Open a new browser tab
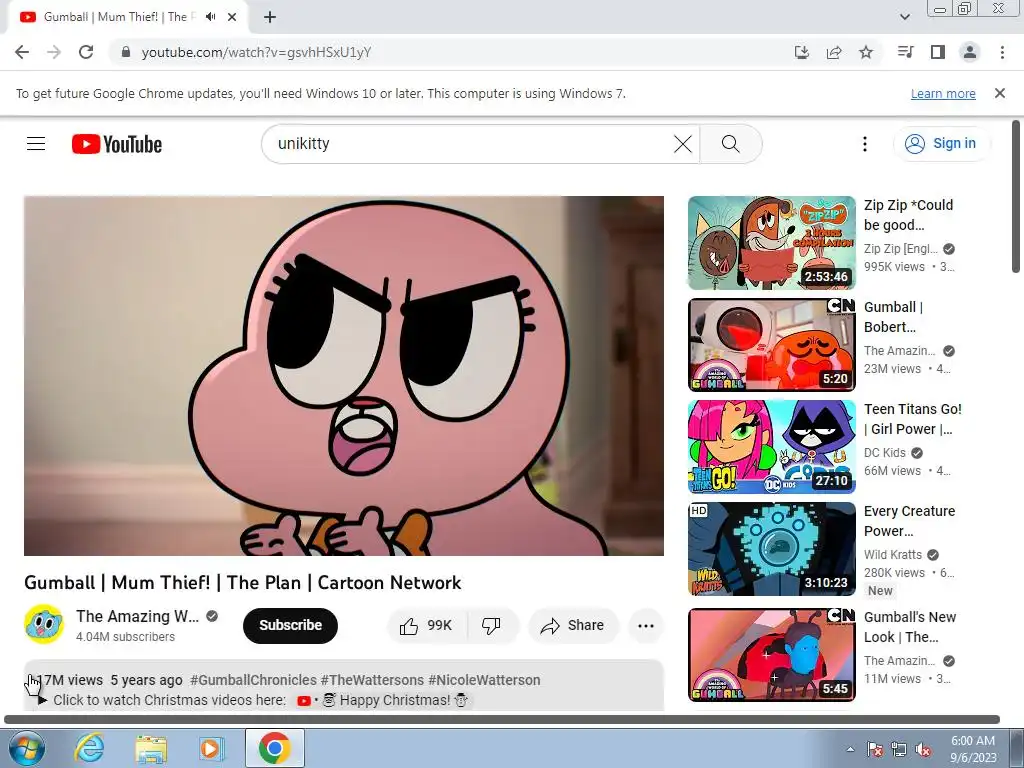 click(270, 17)
